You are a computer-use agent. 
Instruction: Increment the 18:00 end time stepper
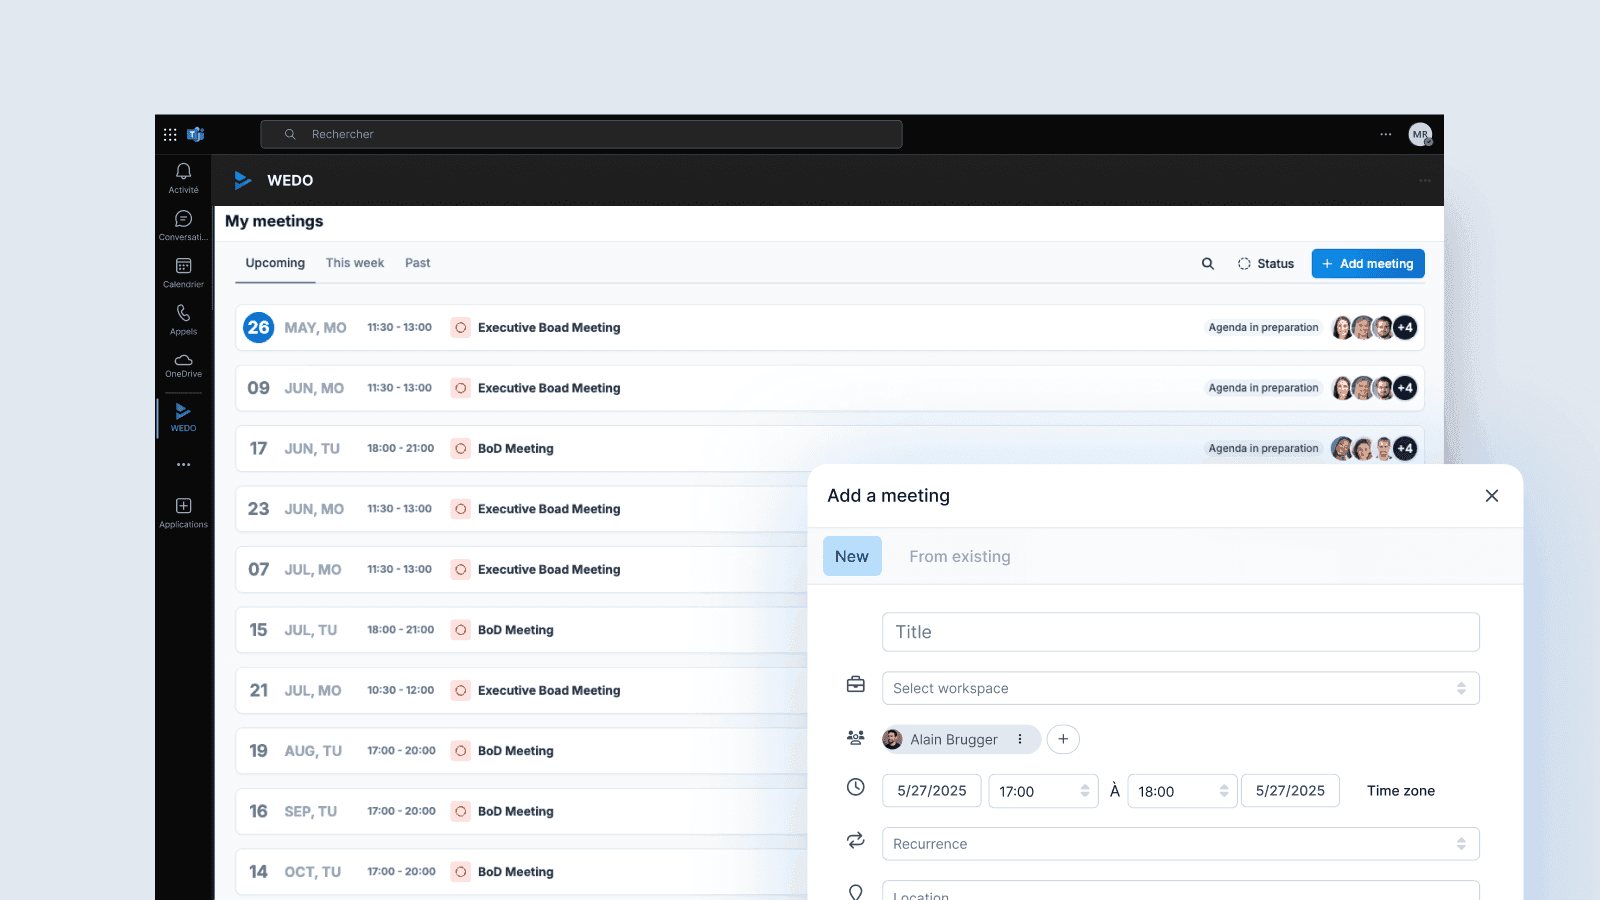click(1224, 786)
